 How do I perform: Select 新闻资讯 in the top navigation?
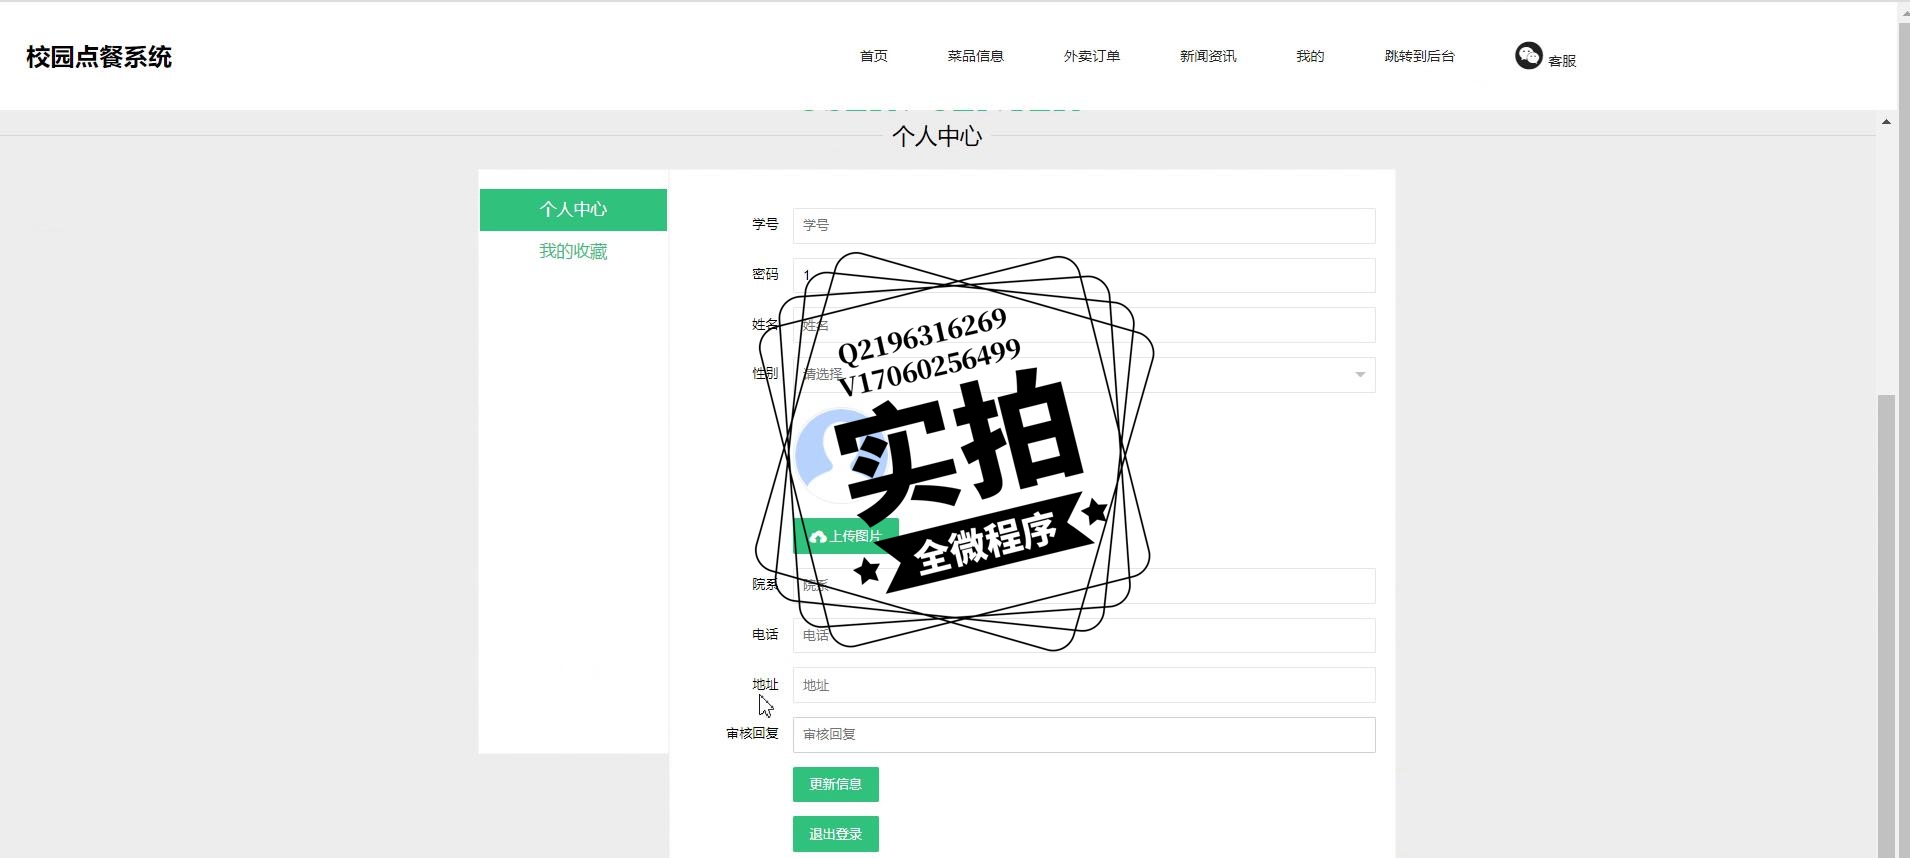pyautogui.click(x=1207, y=56)
